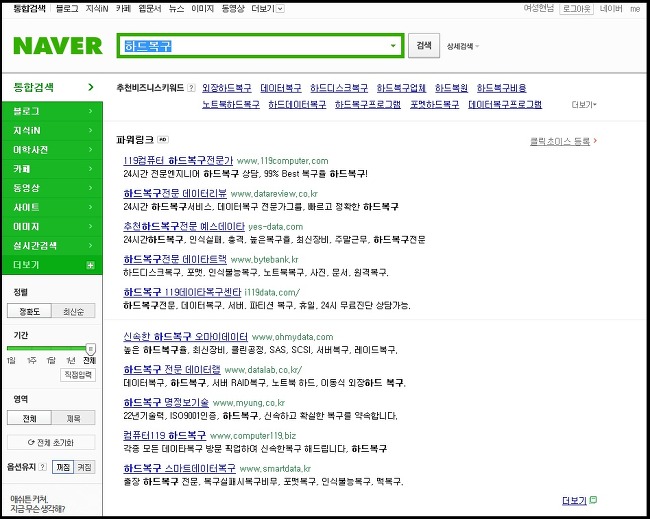Open 하드복구 명정보기술 link
Image resolution: width=650 pixels, height=519 pixels.
pos(166,403)
